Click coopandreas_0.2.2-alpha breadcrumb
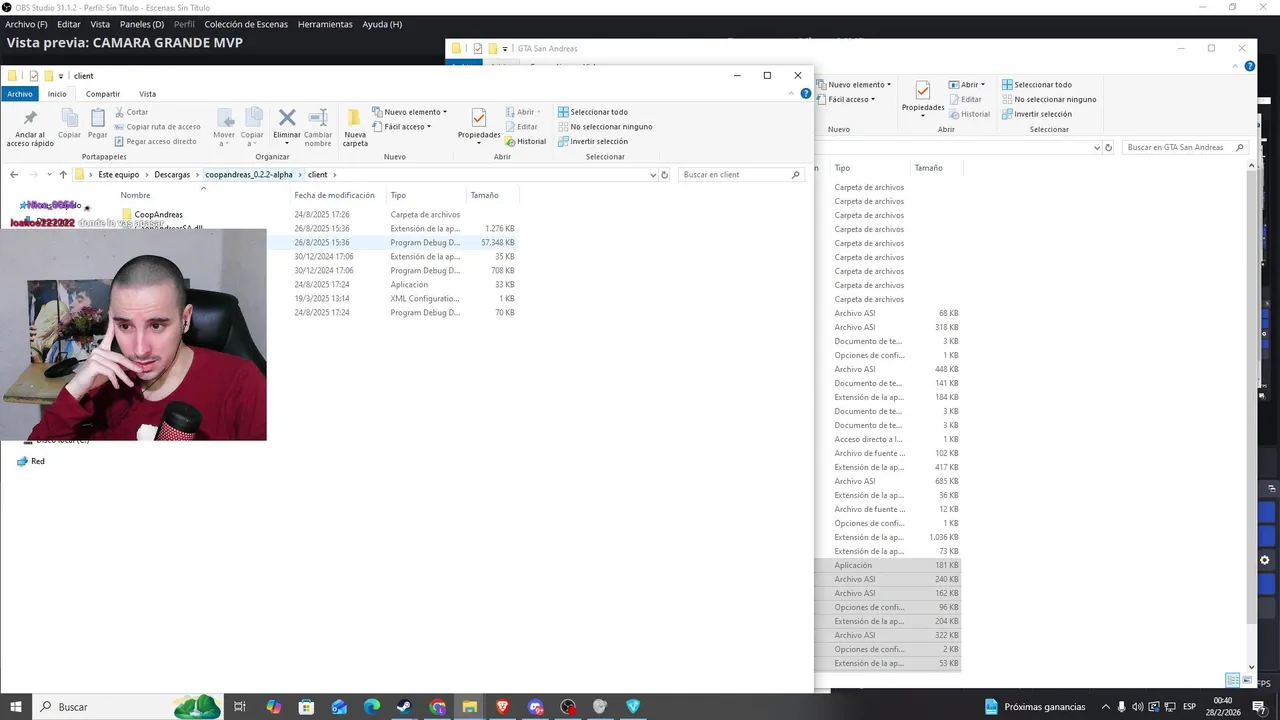 point(249,175)
